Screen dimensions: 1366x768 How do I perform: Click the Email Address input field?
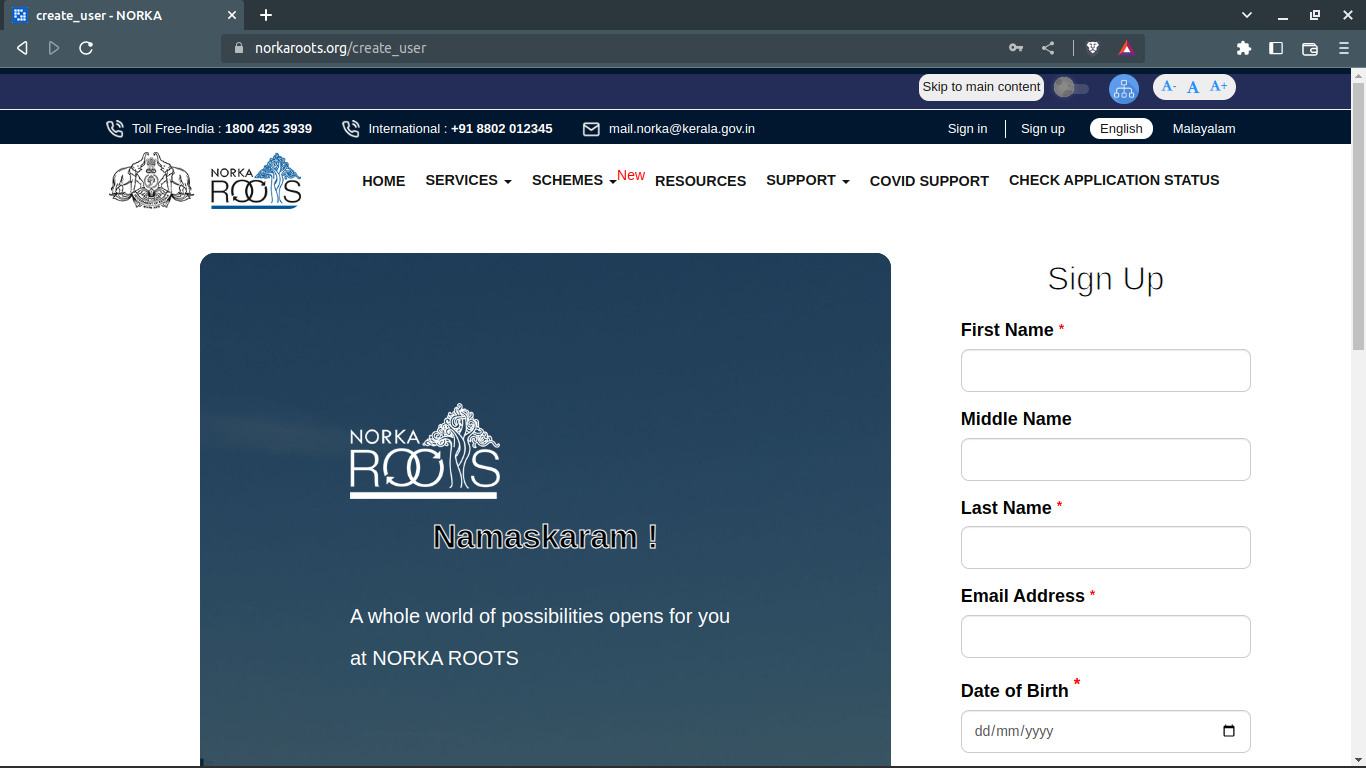click(x=1106, y=637)
